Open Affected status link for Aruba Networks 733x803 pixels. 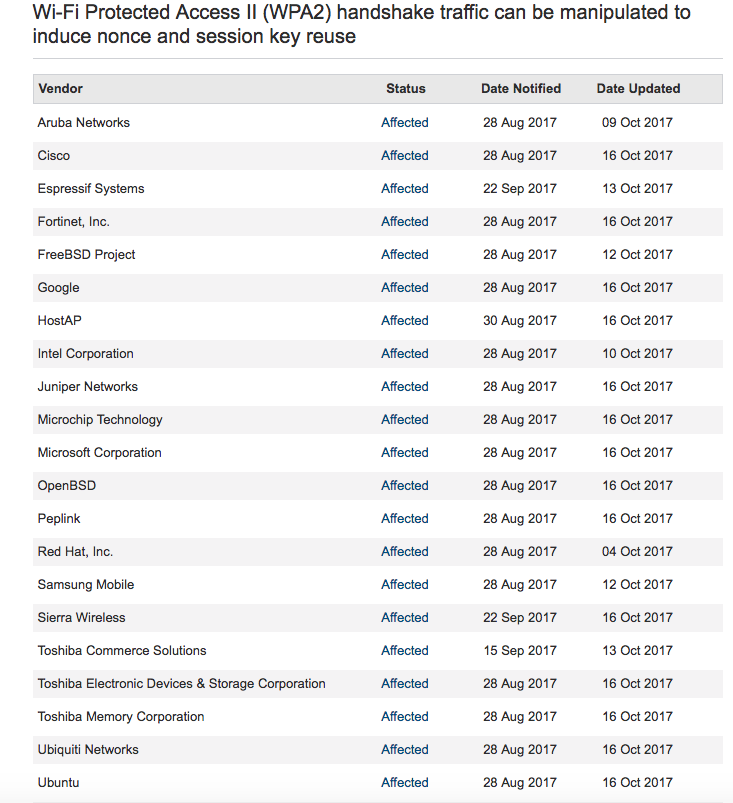click(404, 122)
